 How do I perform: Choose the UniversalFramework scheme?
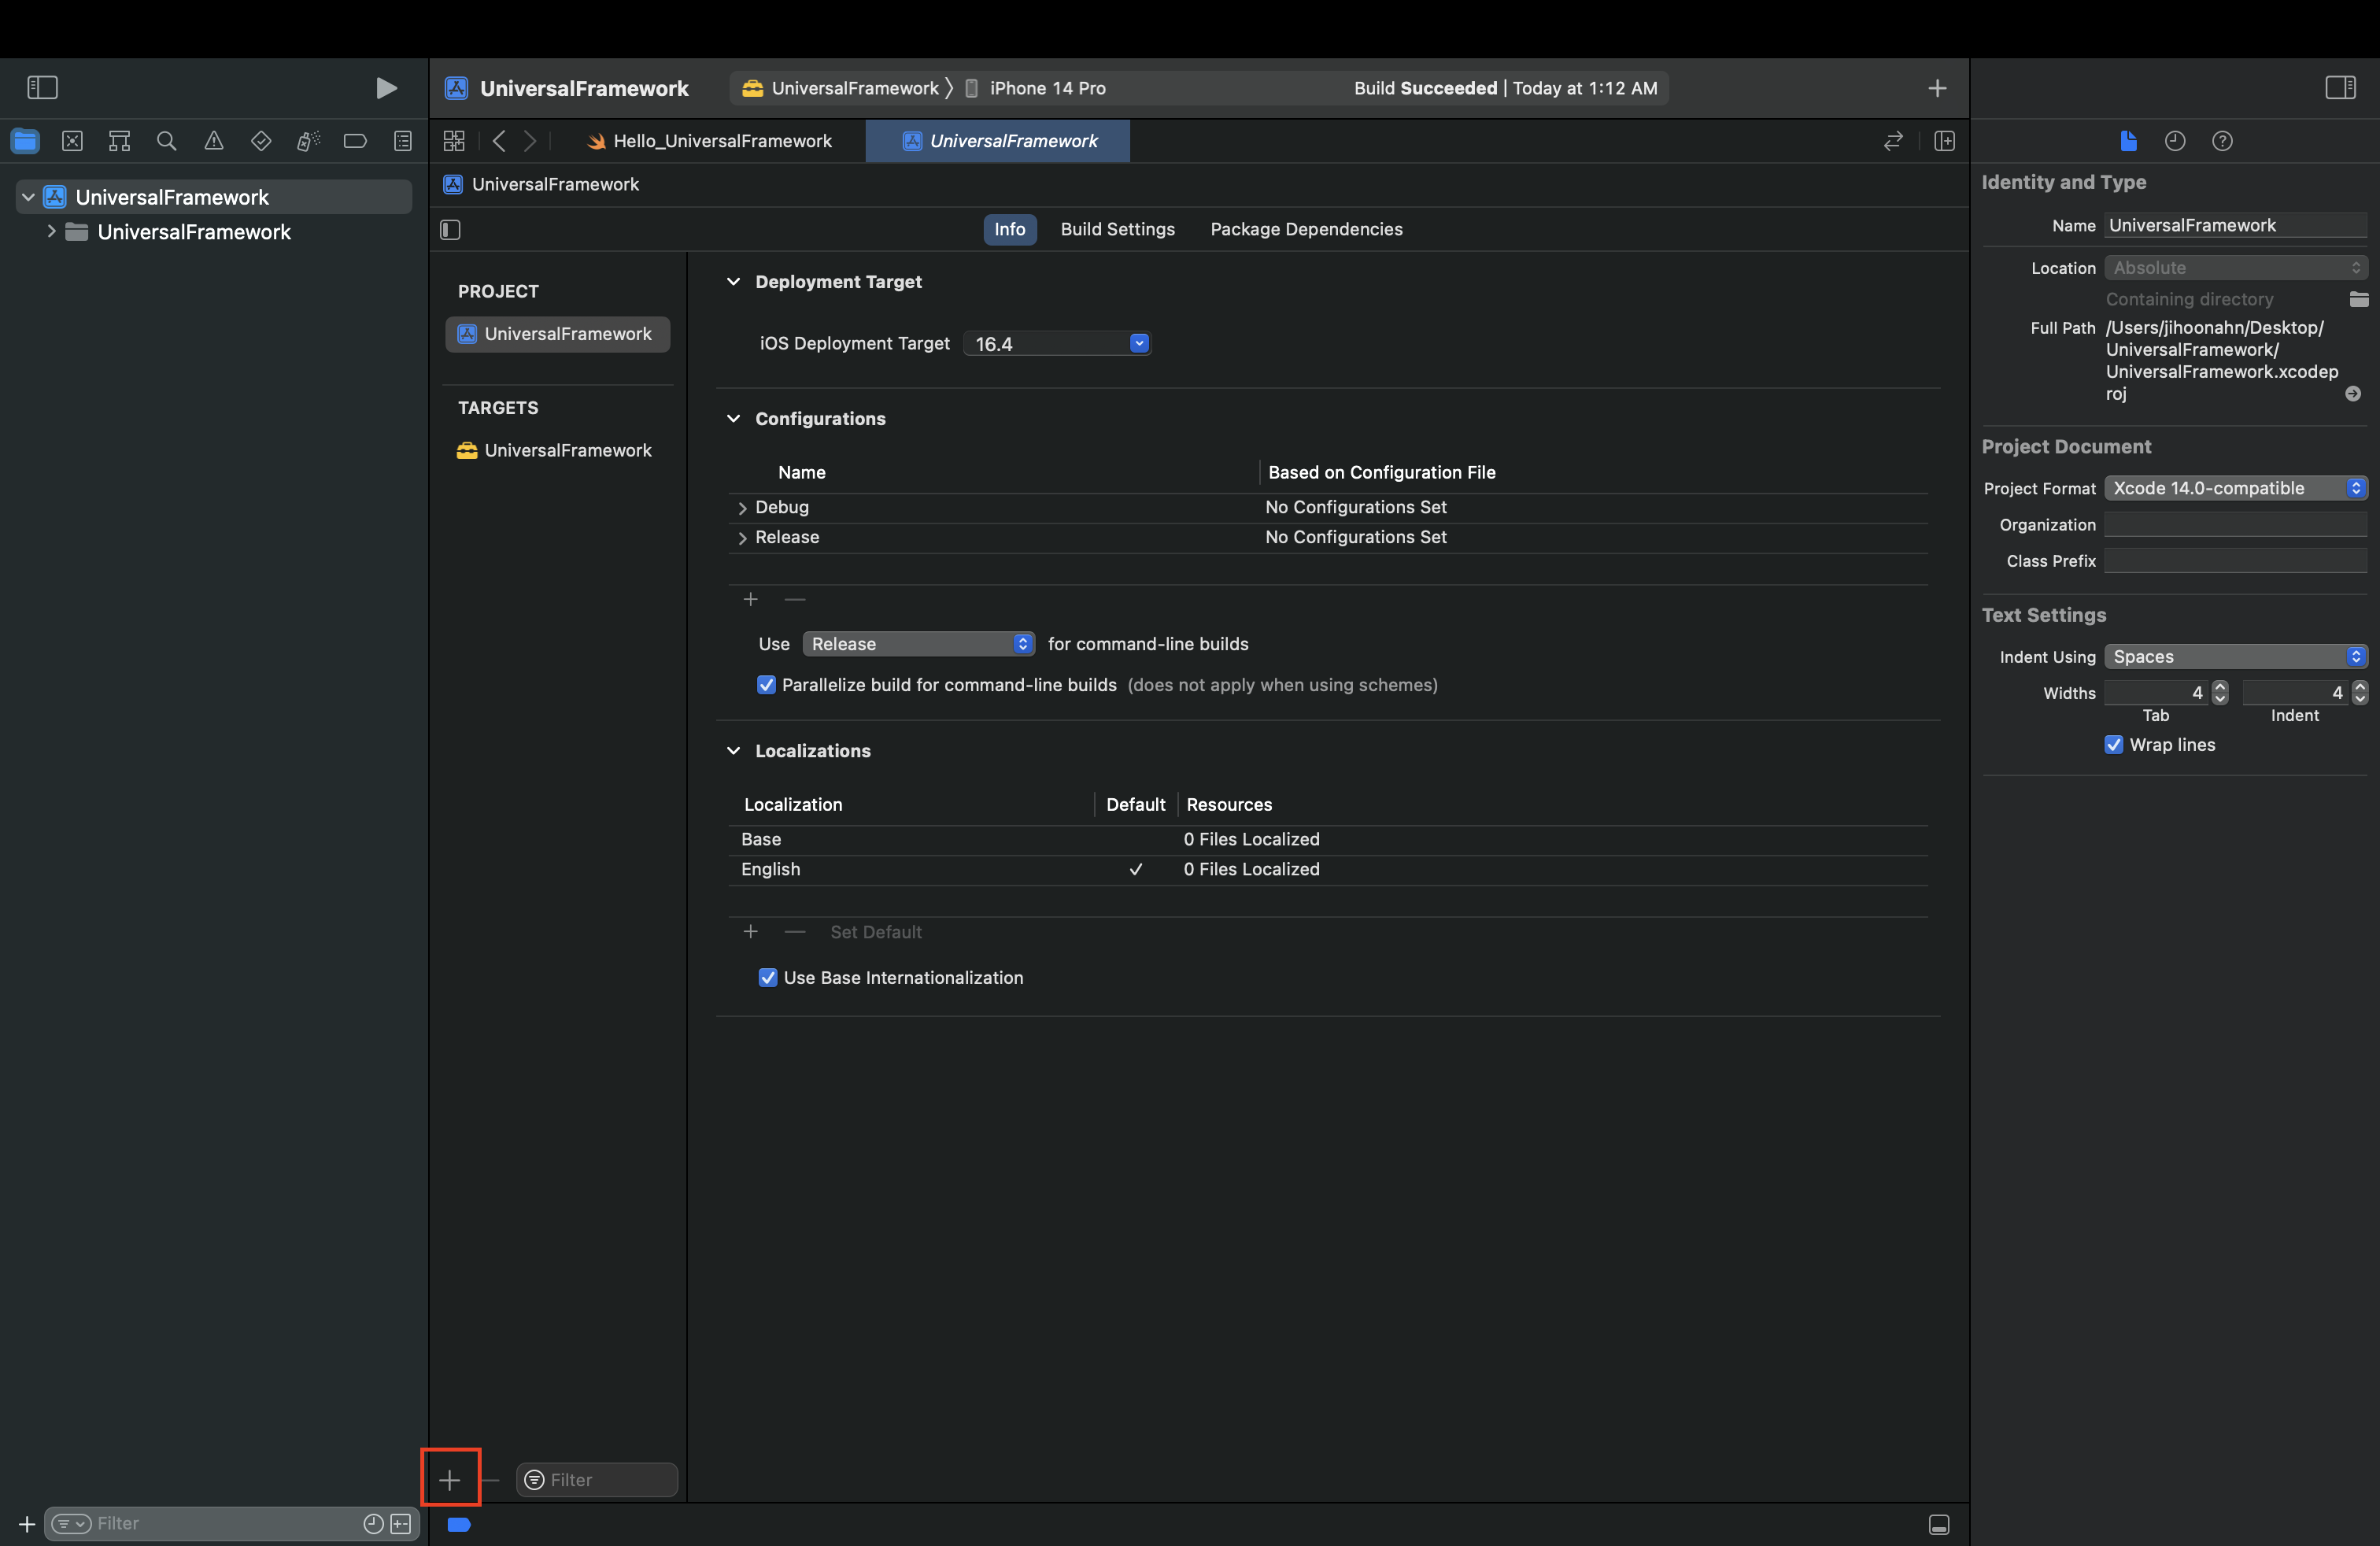tap(842, 88)
